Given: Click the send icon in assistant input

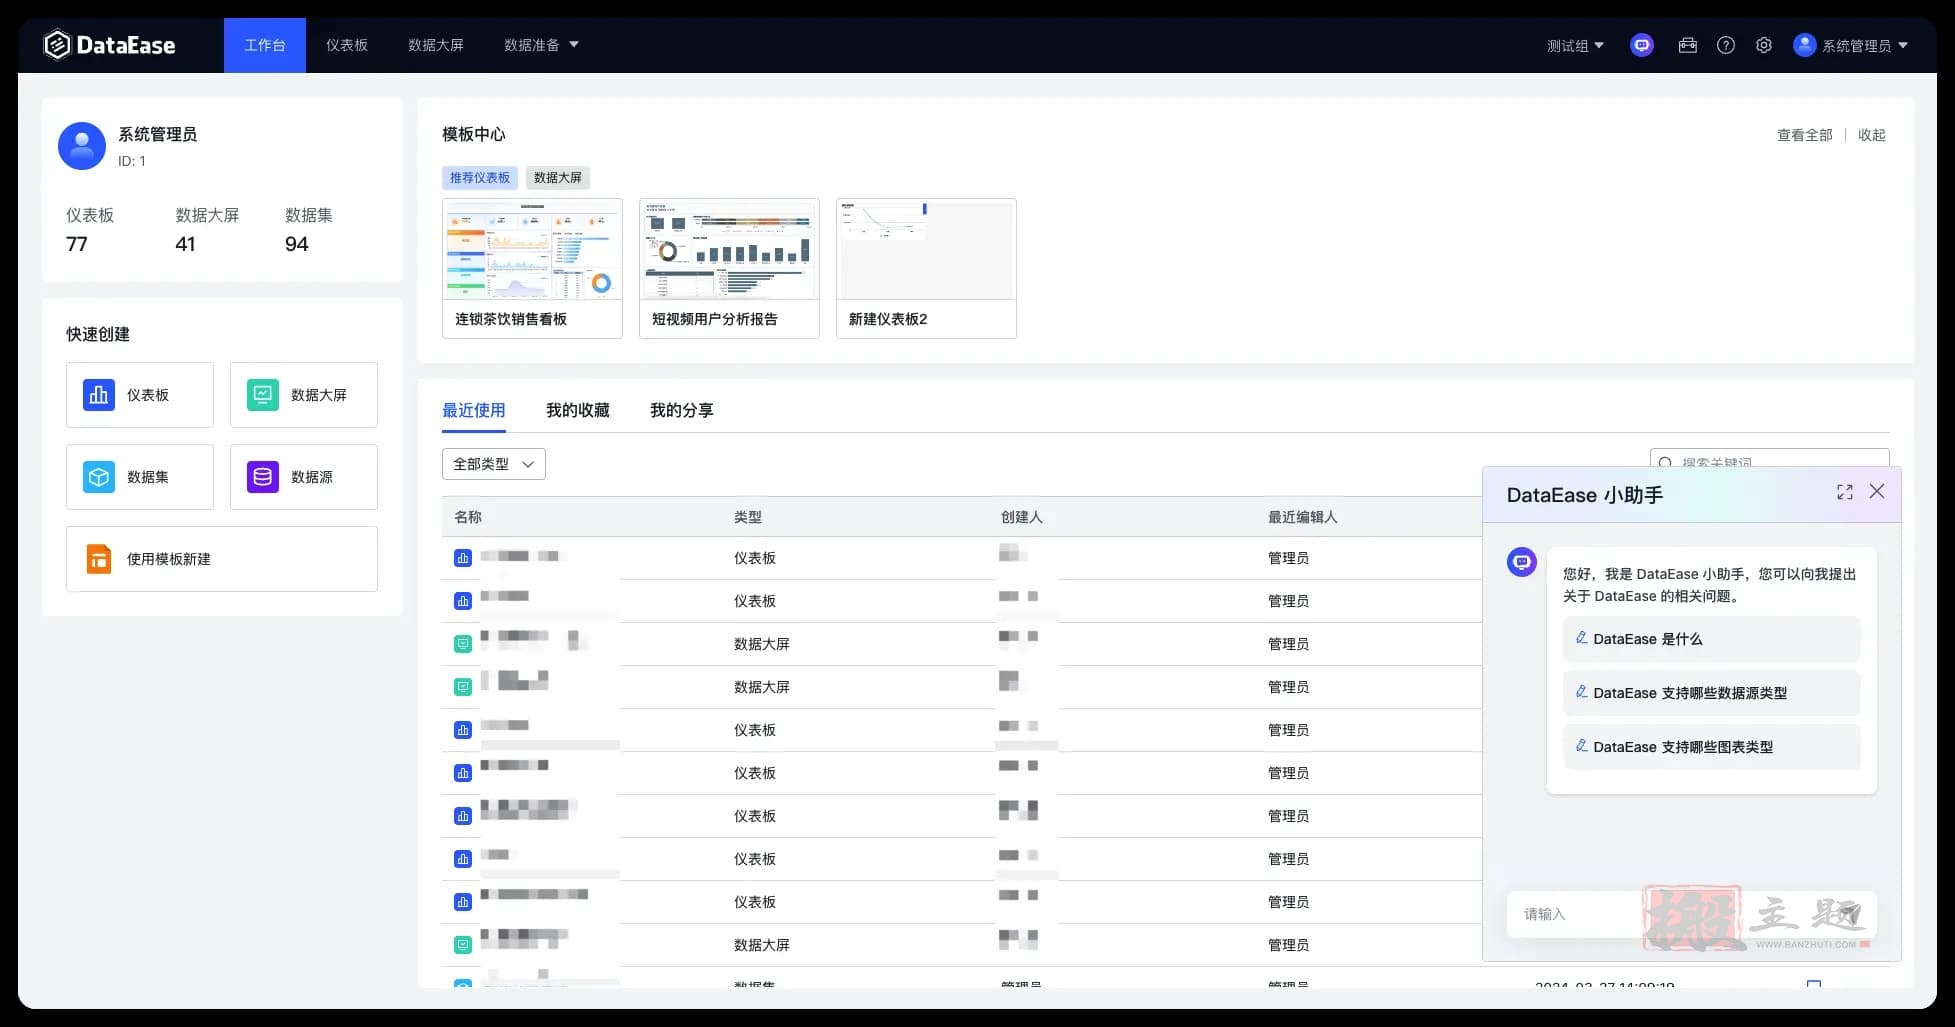Looking at the screenshot, I should 1850,913.
